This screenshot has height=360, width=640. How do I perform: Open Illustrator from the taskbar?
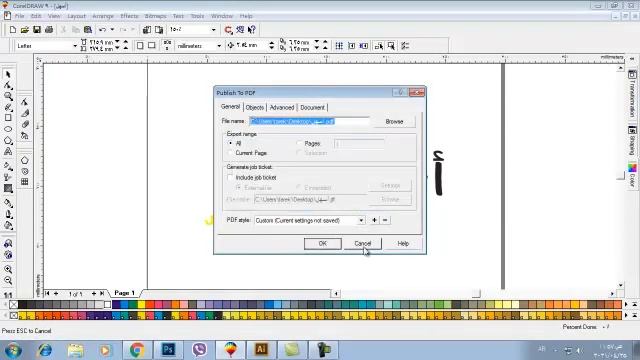(261, 350)
